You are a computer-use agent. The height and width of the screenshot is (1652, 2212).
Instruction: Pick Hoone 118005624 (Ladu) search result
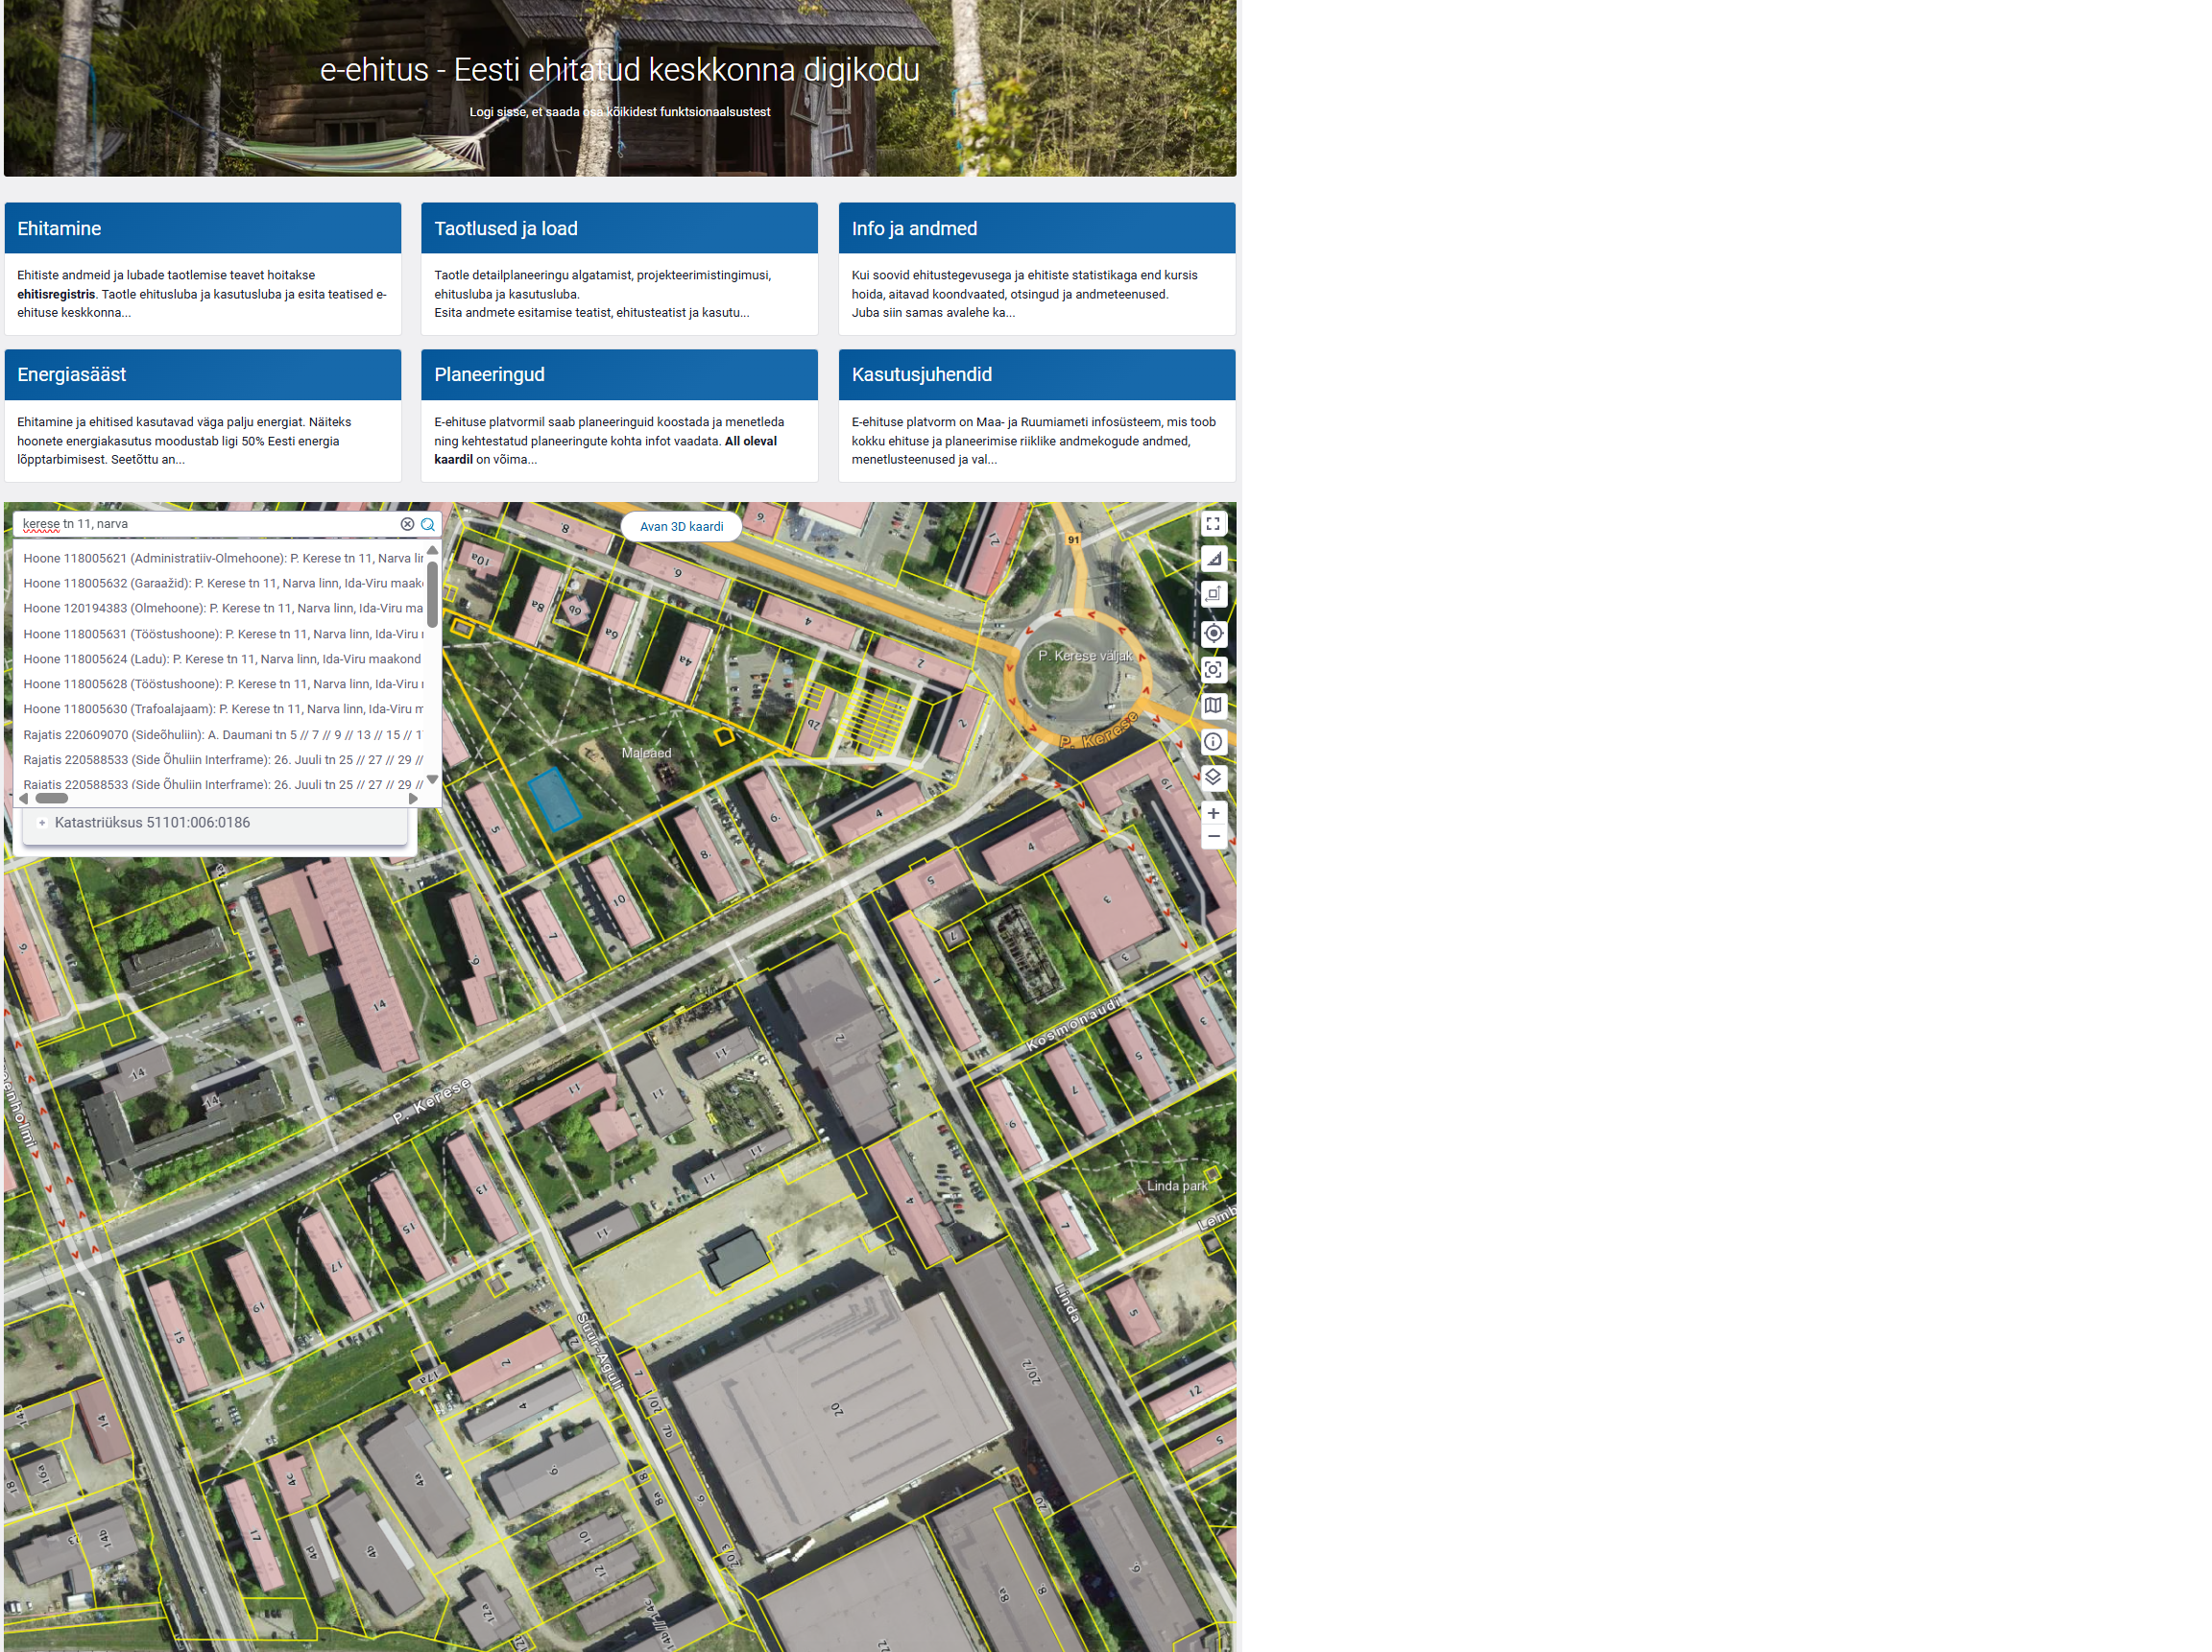coord(222,659)
